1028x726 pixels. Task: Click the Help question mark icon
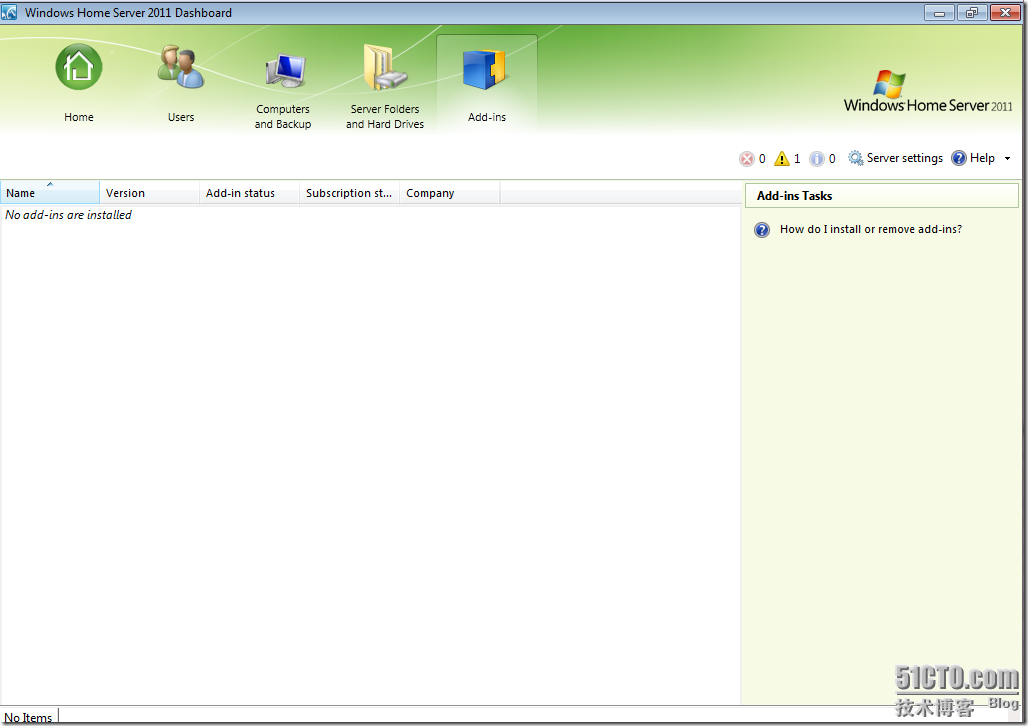[x=959, y=158]
